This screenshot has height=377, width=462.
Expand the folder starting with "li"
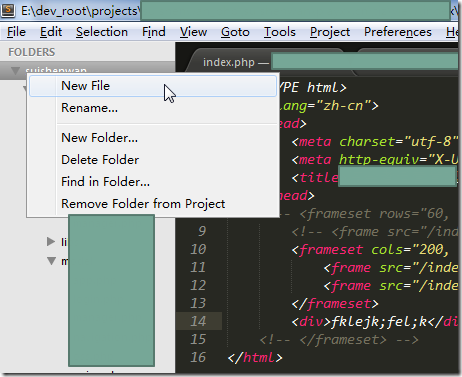click(x=51, y=241)
